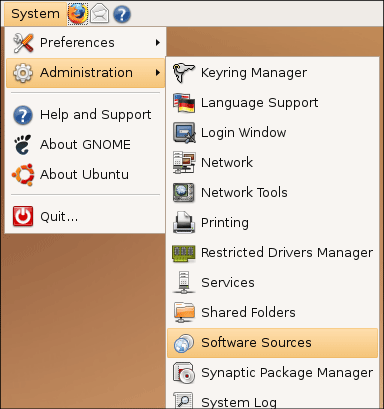384x409 pixels.
Task: Launch Firefox from the top panel
Action: [77, 14]
